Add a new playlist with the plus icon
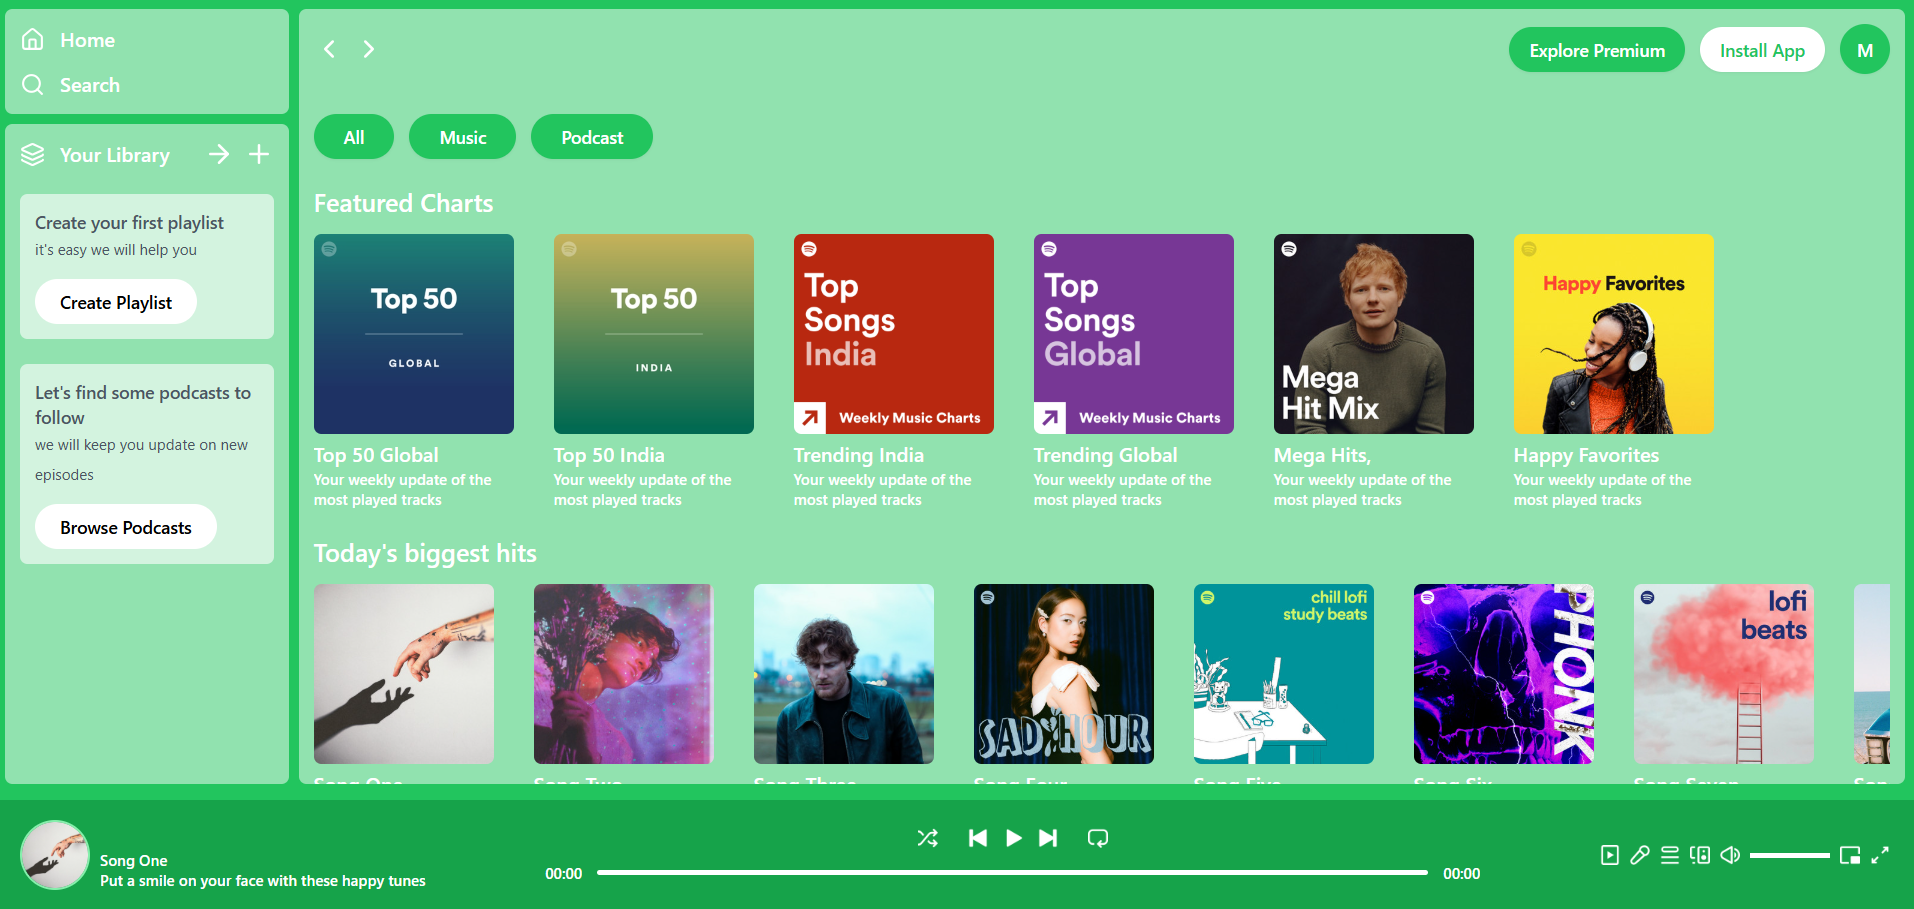Screen dimensions: 1914x909 click(259, 154)
